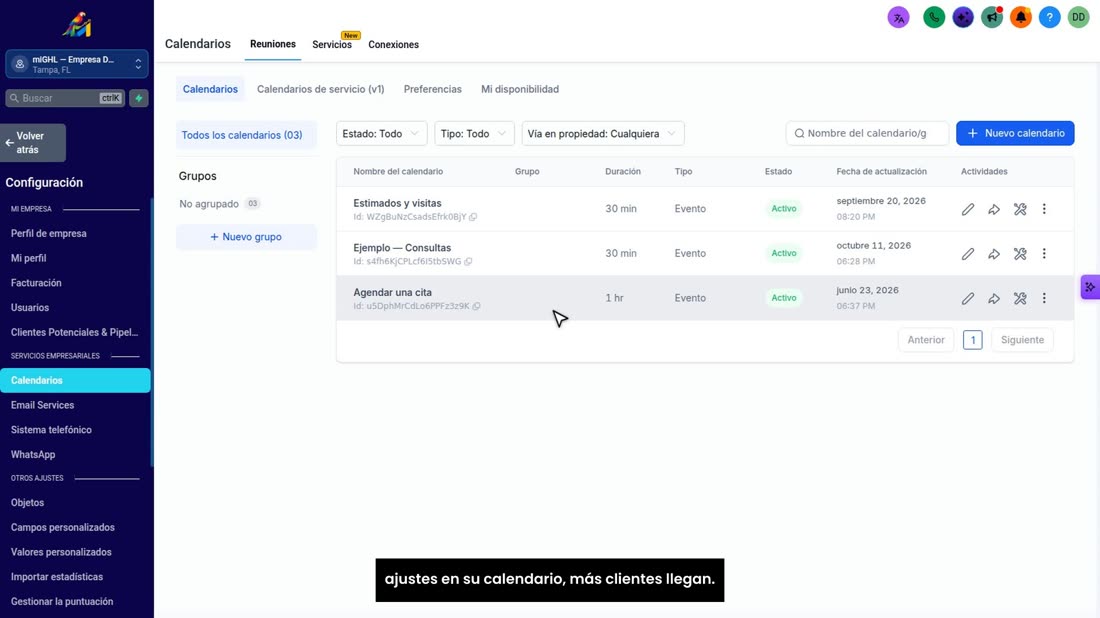Open tools icon for Estimados y visitas
Viewport: 1100px width, 618px height.
point(1020,209)
